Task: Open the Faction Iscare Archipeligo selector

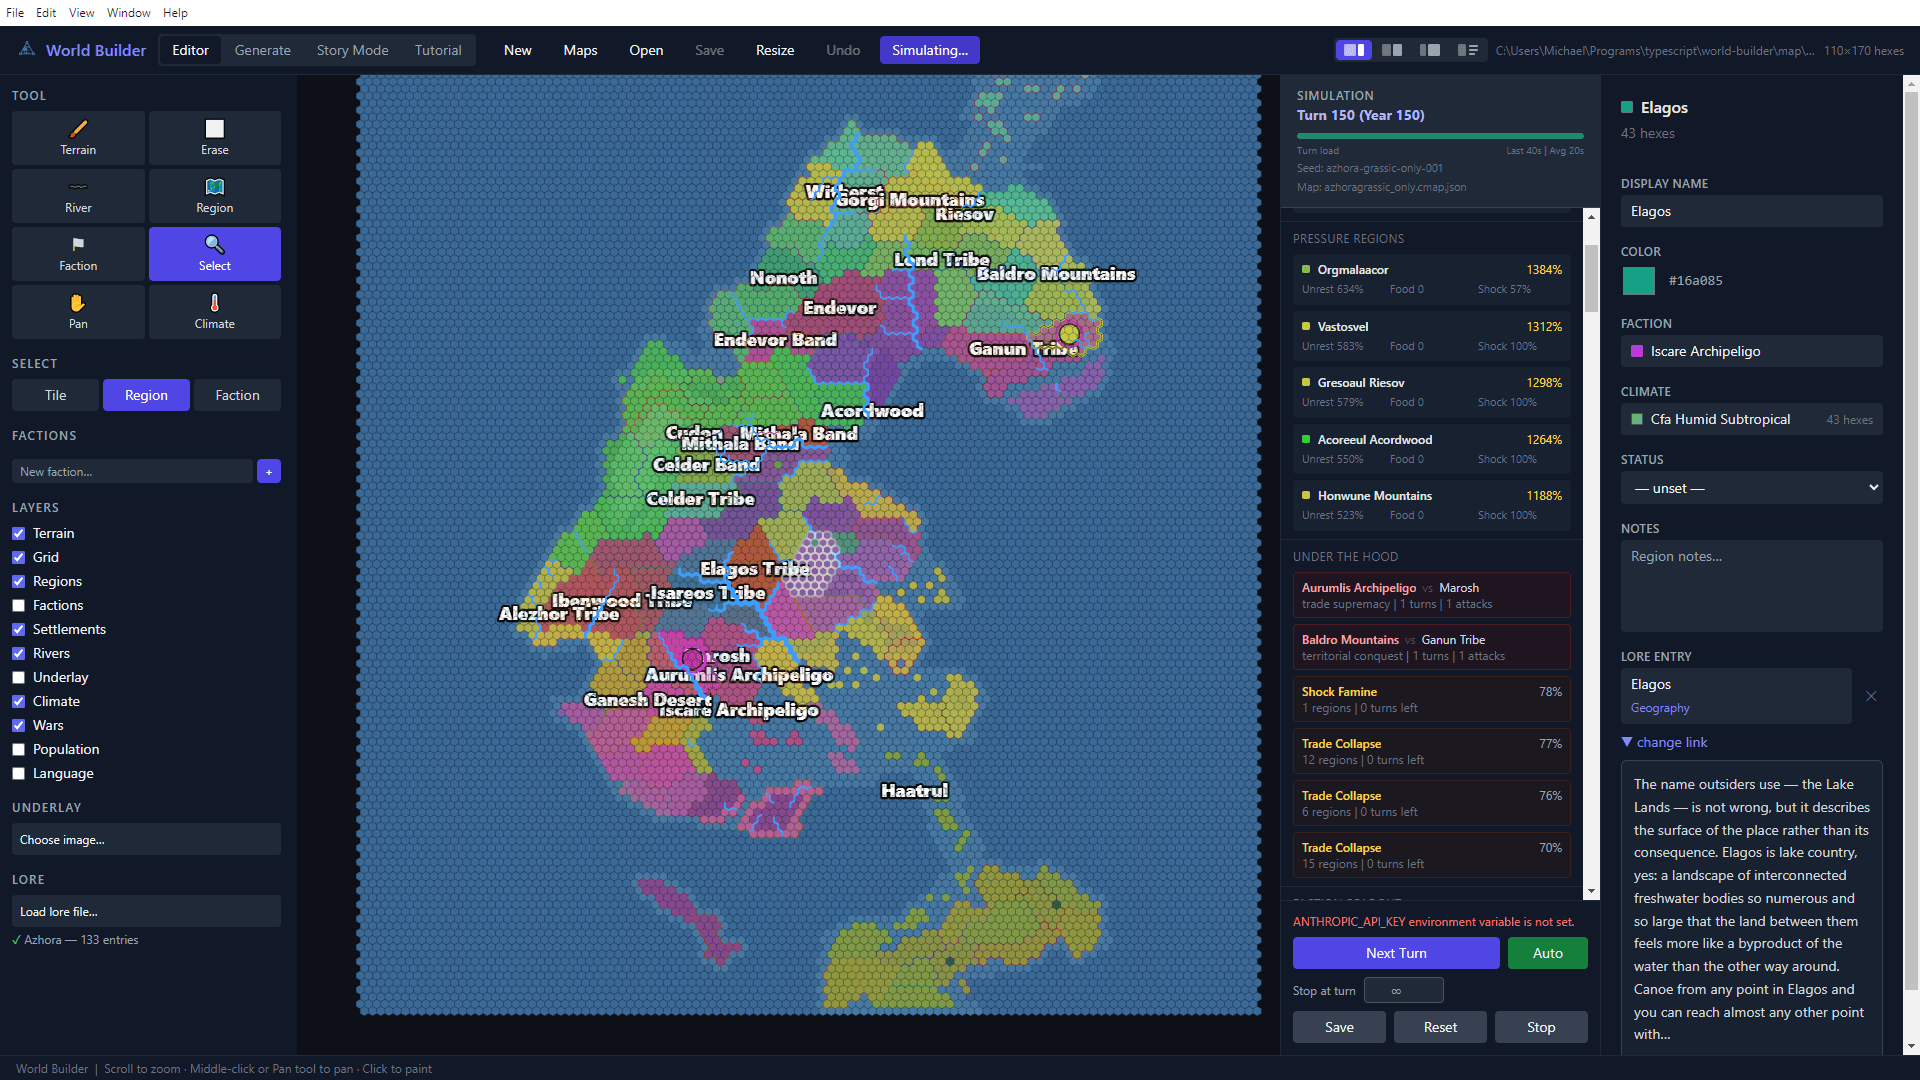Action: tap(1751, 351)
